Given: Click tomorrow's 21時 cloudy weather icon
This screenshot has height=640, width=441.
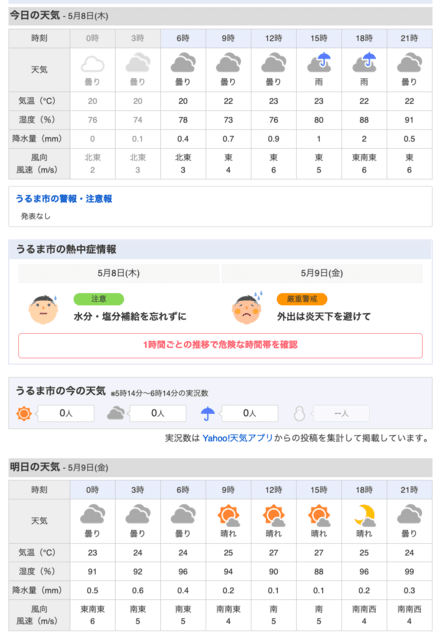Looking at the screenshot, I should [x=409, y=514].
